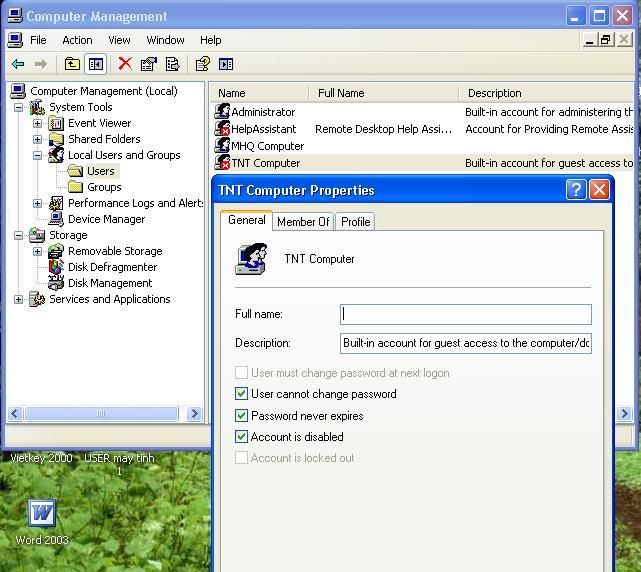The height and width of the screenshot is (572, 641).
Task: Toggle the Show/Hide Console Tree icon
Action: (96, 64)
